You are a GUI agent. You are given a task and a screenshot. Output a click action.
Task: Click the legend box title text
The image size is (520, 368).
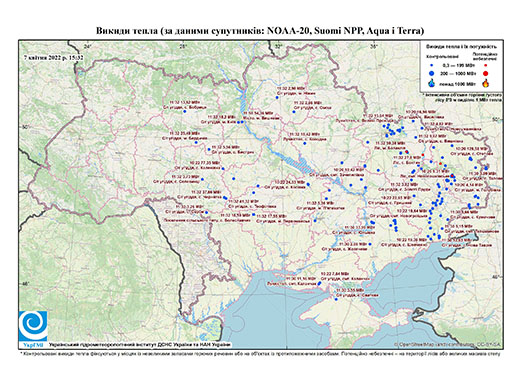pyautogui.click(x=462, y=47)
